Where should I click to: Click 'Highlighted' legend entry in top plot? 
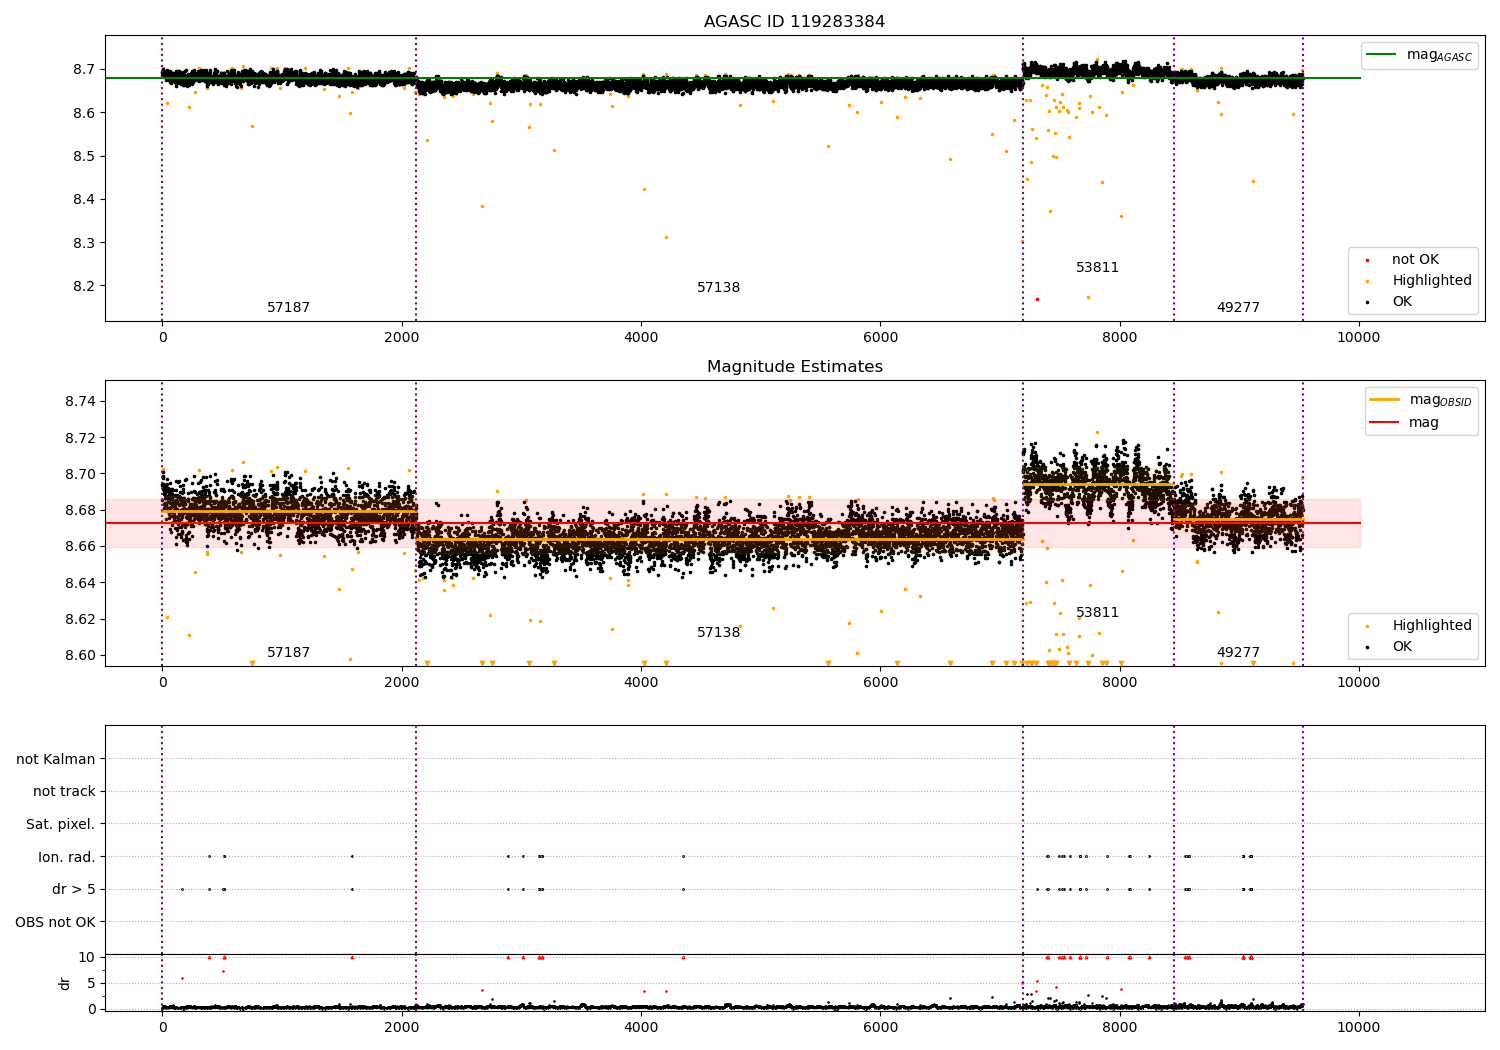1432,281
